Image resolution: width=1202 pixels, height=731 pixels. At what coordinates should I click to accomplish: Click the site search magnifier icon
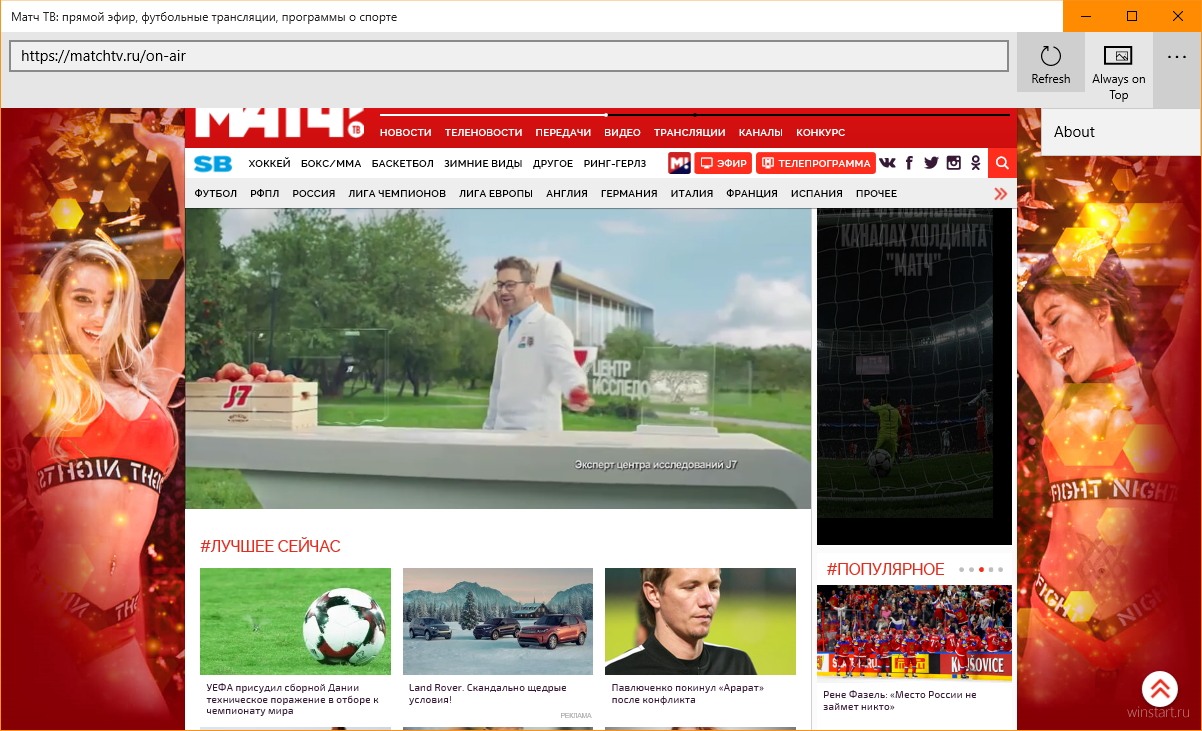1002,163
